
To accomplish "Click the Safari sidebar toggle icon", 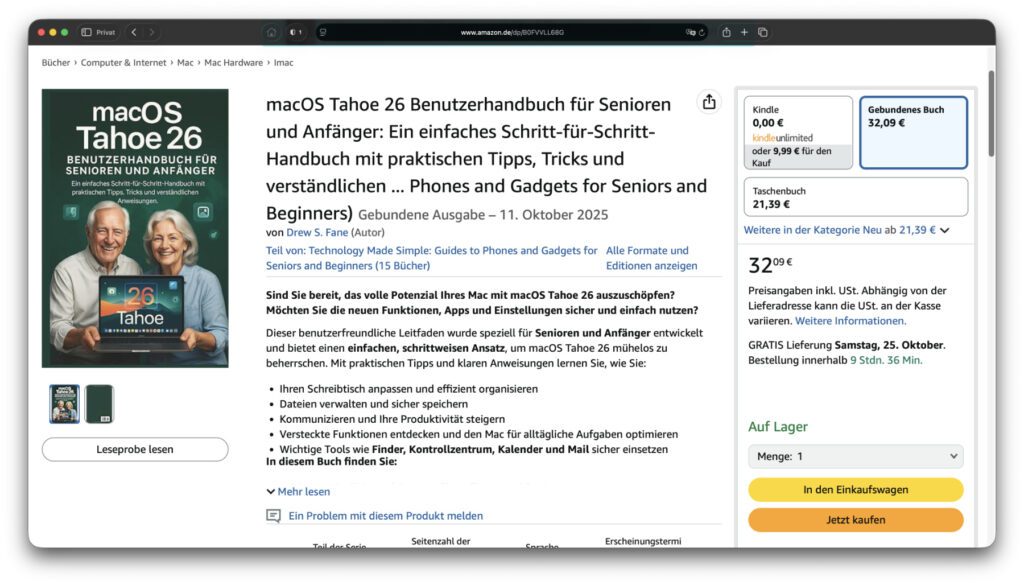I will 86,32.
